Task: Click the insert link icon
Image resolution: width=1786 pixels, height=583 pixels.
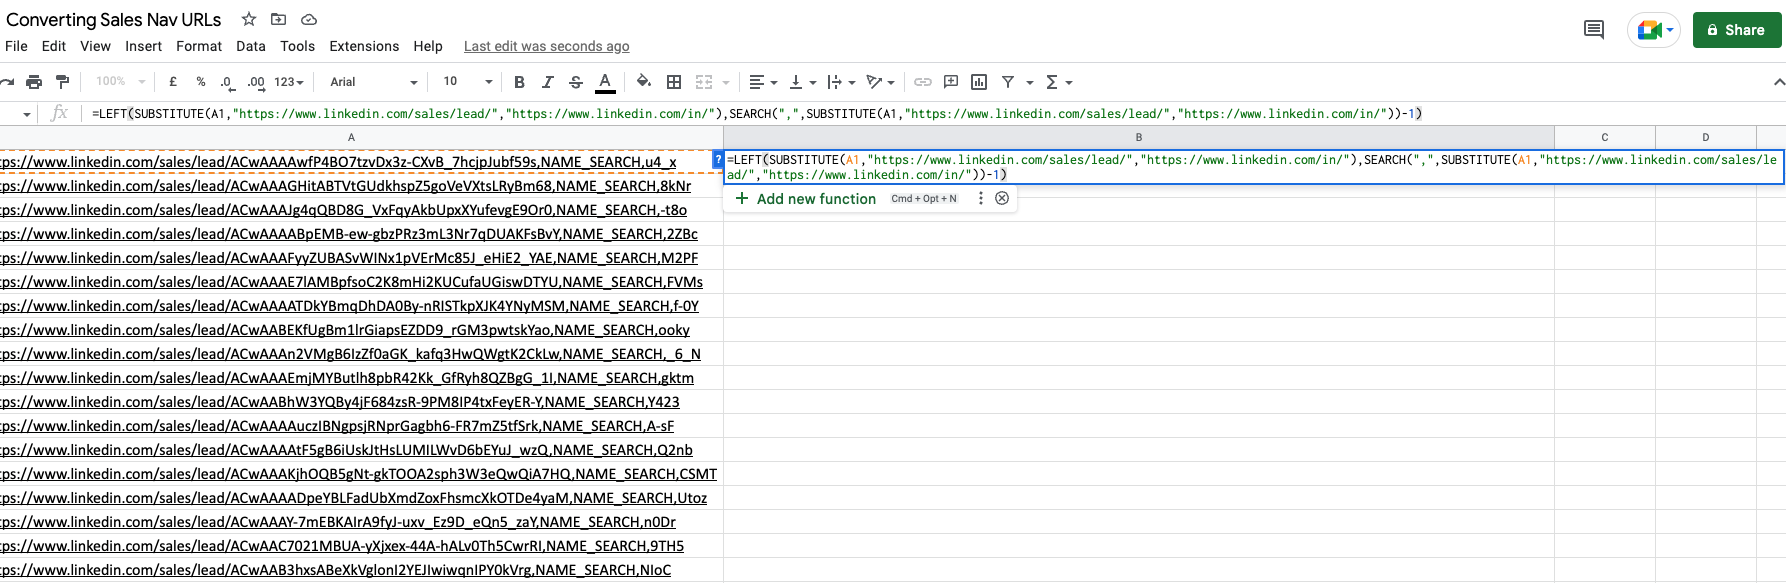Action: pyautogui.click(x=923, y=82)
